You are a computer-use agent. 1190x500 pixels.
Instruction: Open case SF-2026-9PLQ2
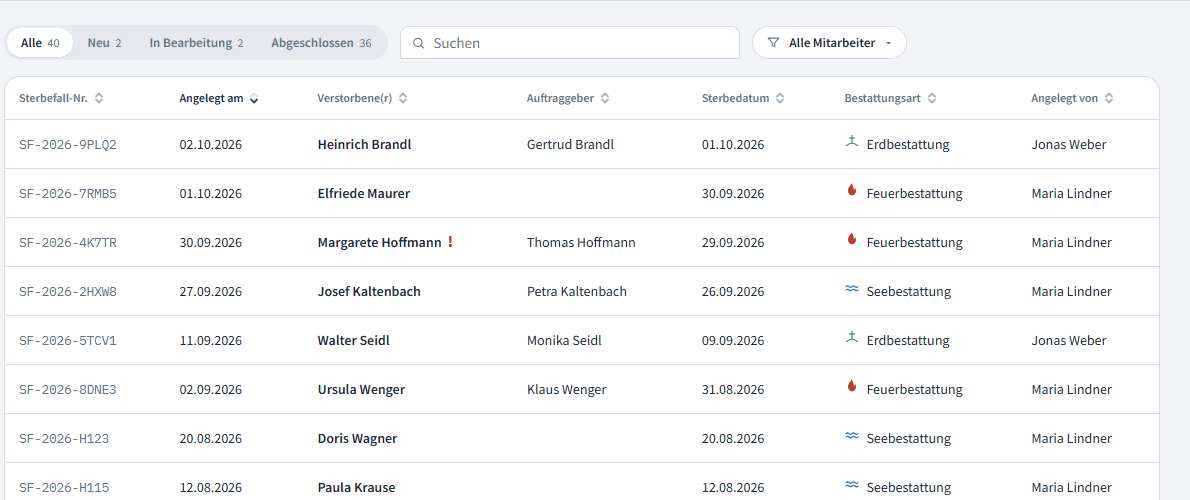pos(68,144)
